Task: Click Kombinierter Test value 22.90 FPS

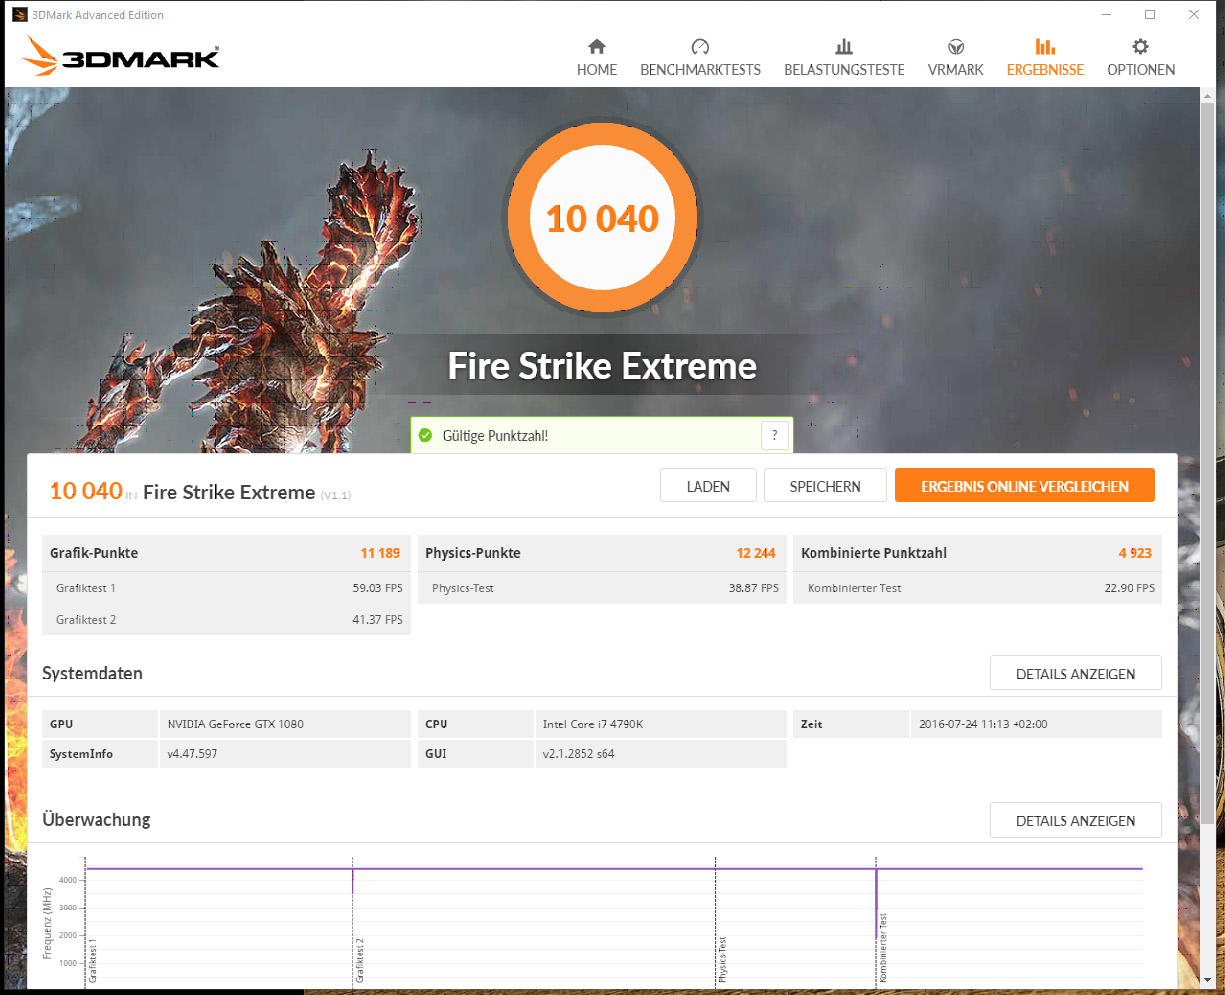Action: pos(1130,588)
